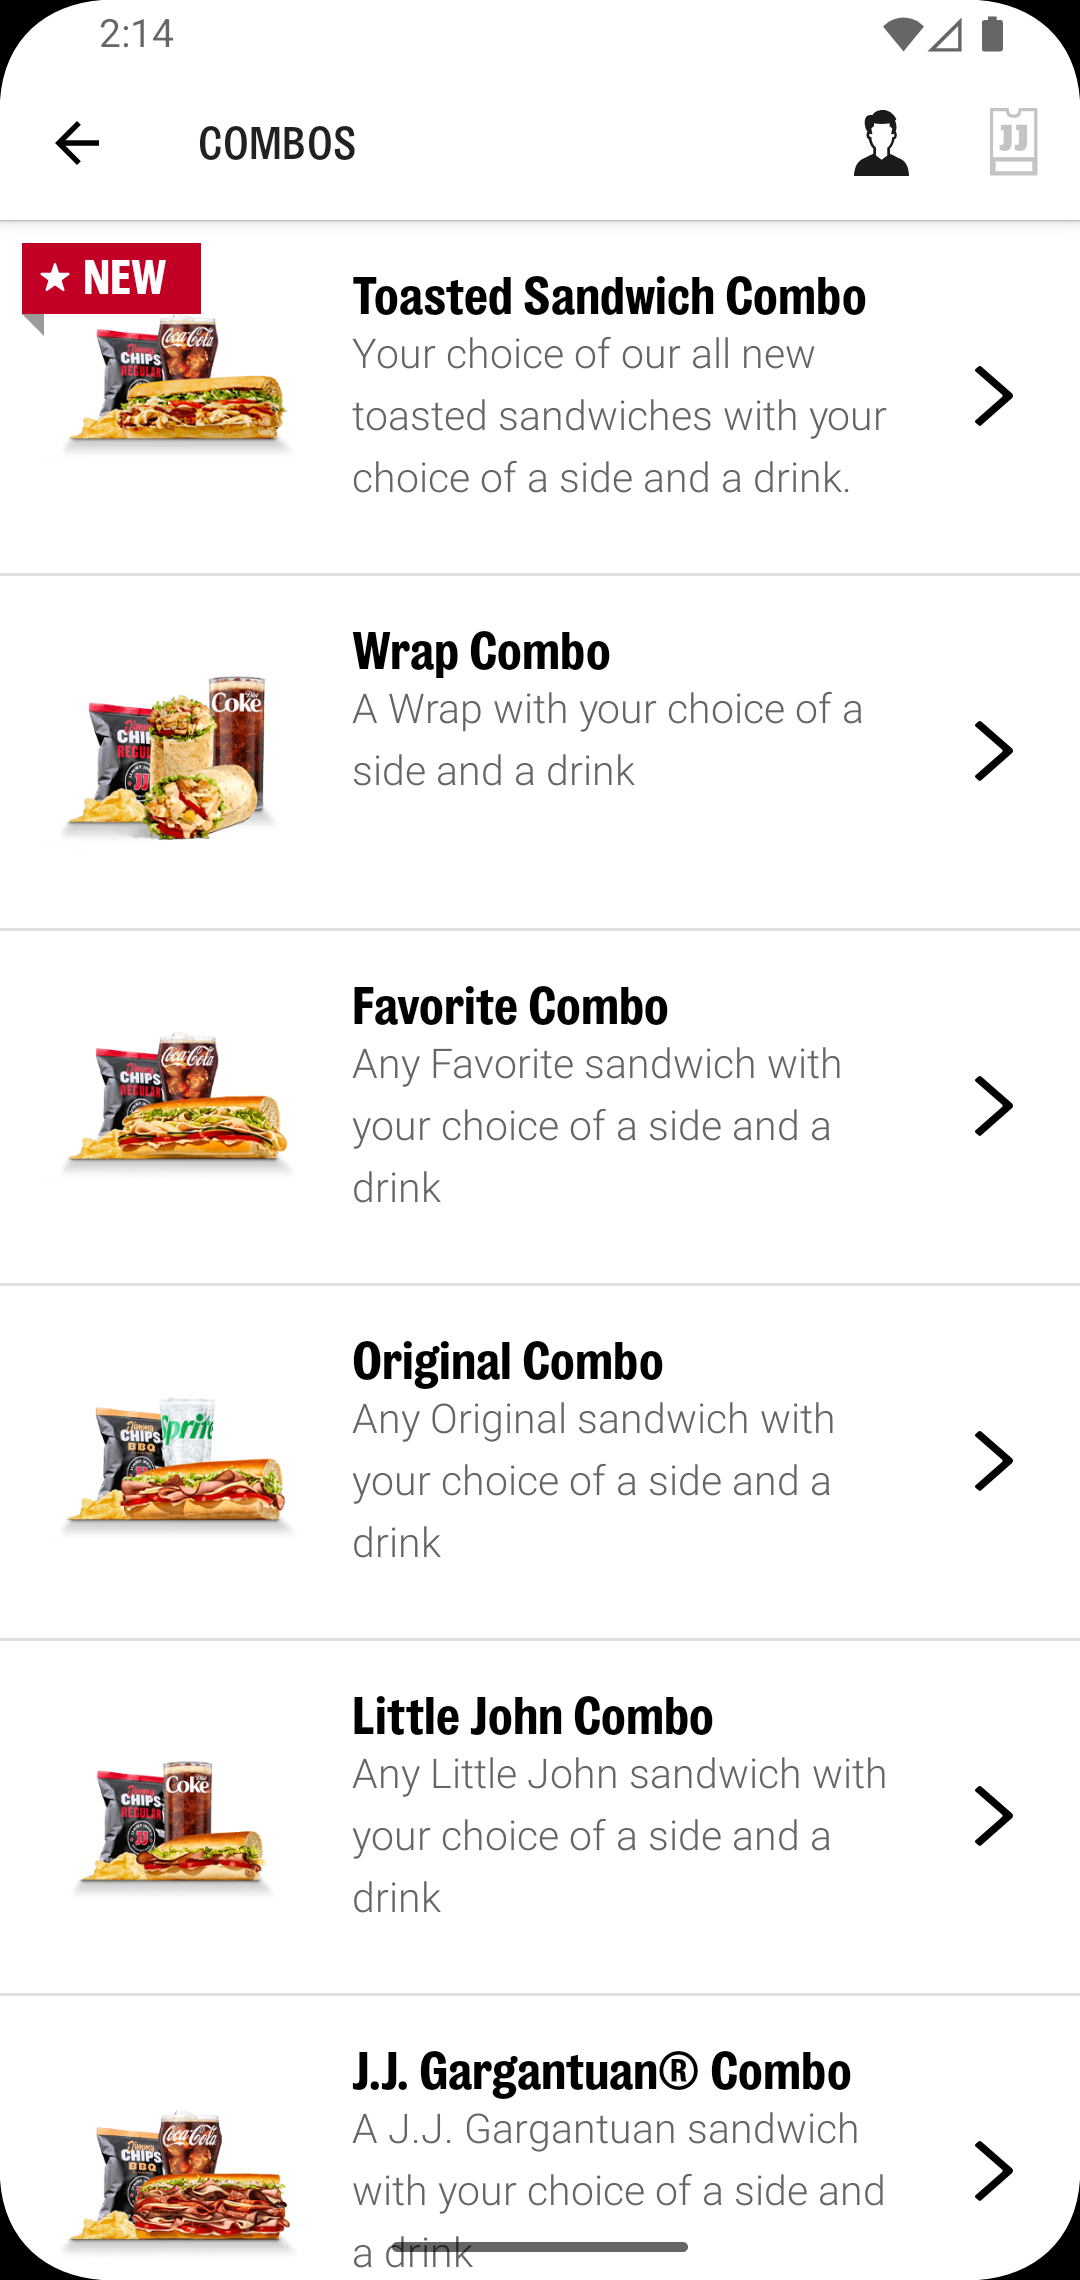Open the user profile icon

point(881,144)
